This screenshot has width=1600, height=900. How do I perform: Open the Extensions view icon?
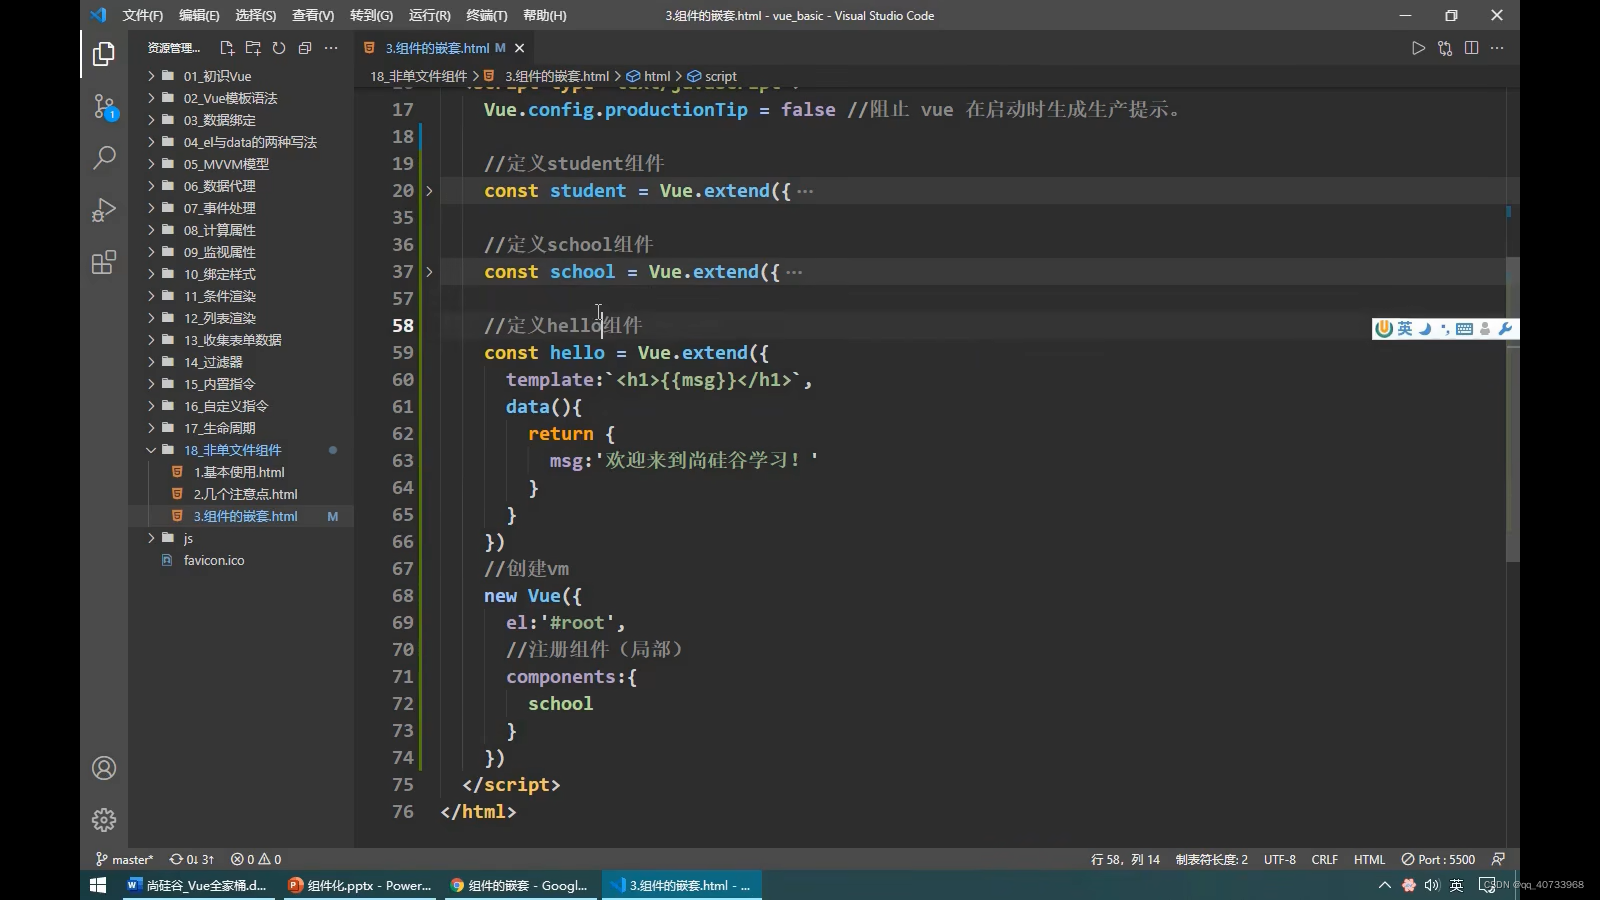point(104,262)
